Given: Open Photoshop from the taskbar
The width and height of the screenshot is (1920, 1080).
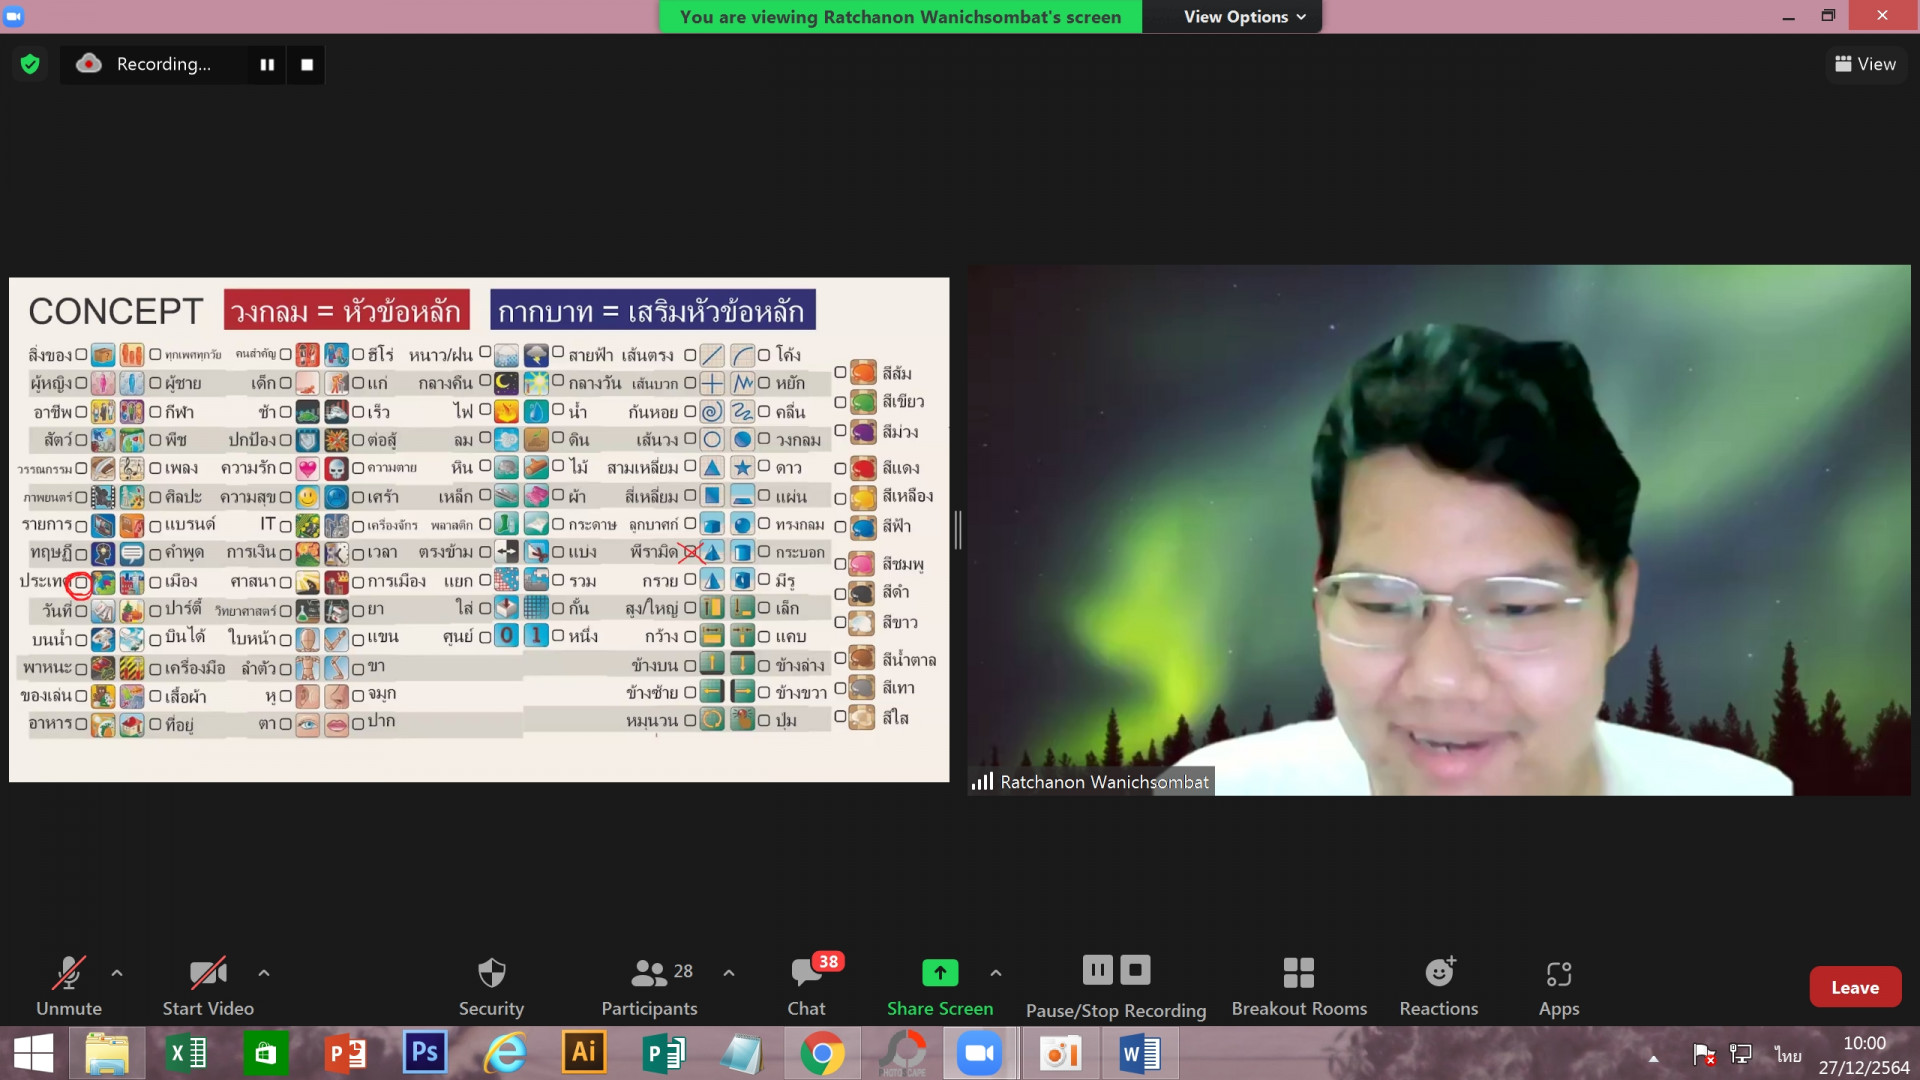Looking at the screenshot, I should (x=425, y=1053).
